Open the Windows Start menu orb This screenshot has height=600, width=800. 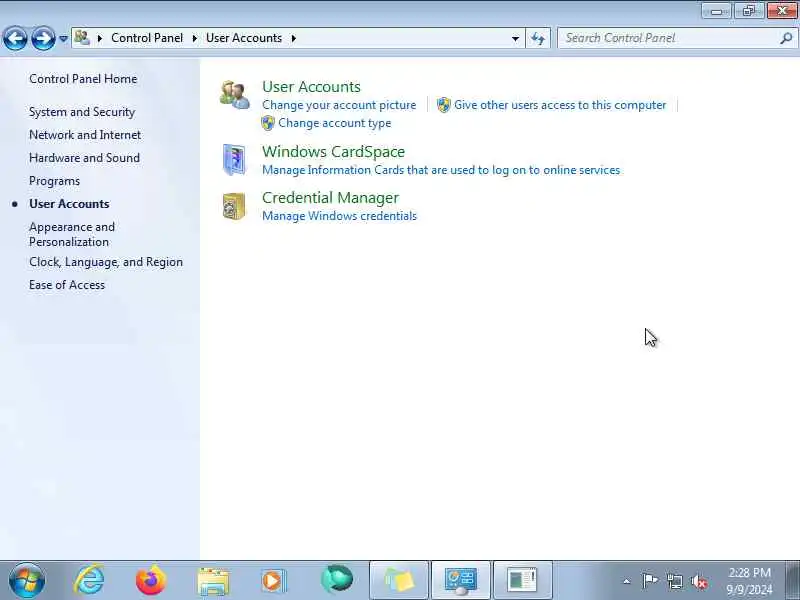pos(27,580)
